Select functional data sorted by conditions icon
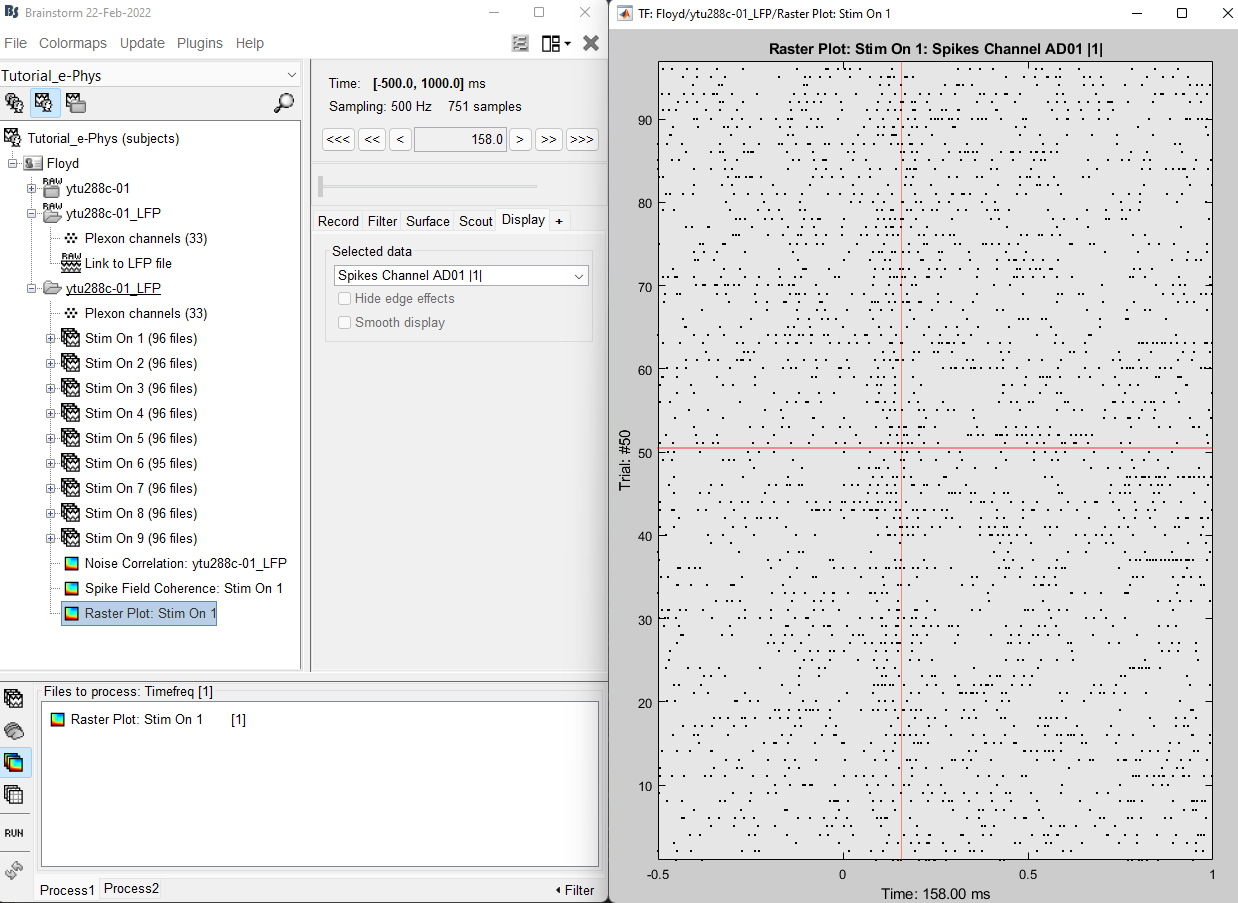 tap(76, 103)
